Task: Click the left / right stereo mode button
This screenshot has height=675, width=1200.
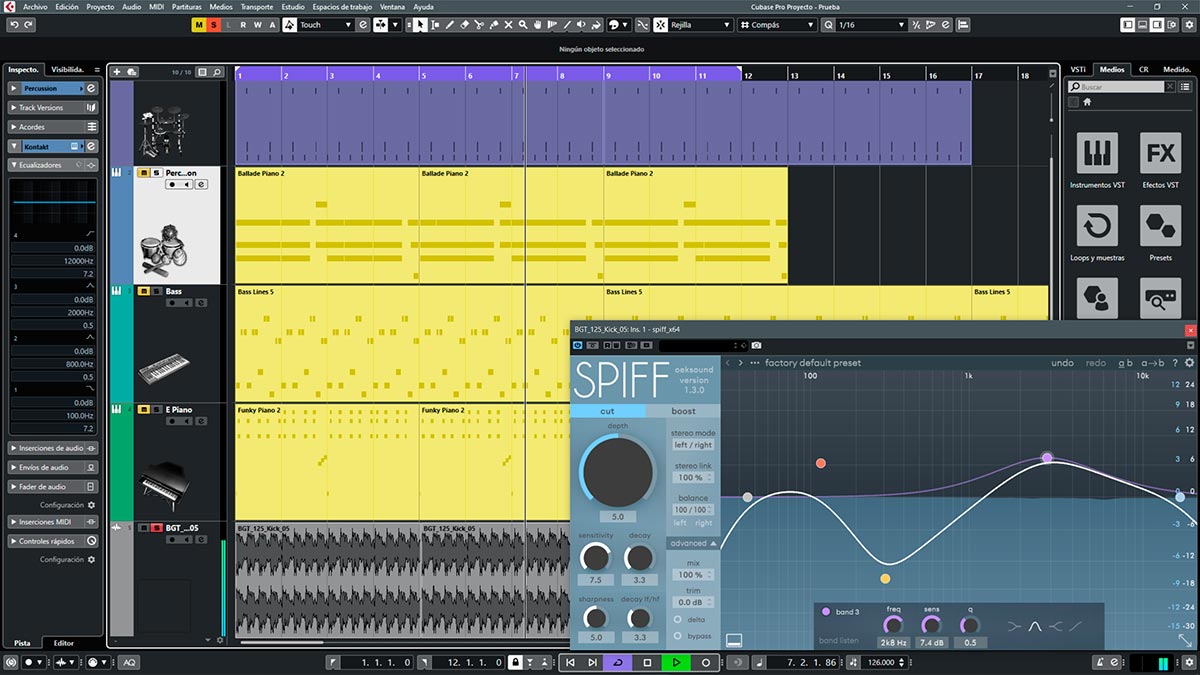Action: click(x=693, y=445)
